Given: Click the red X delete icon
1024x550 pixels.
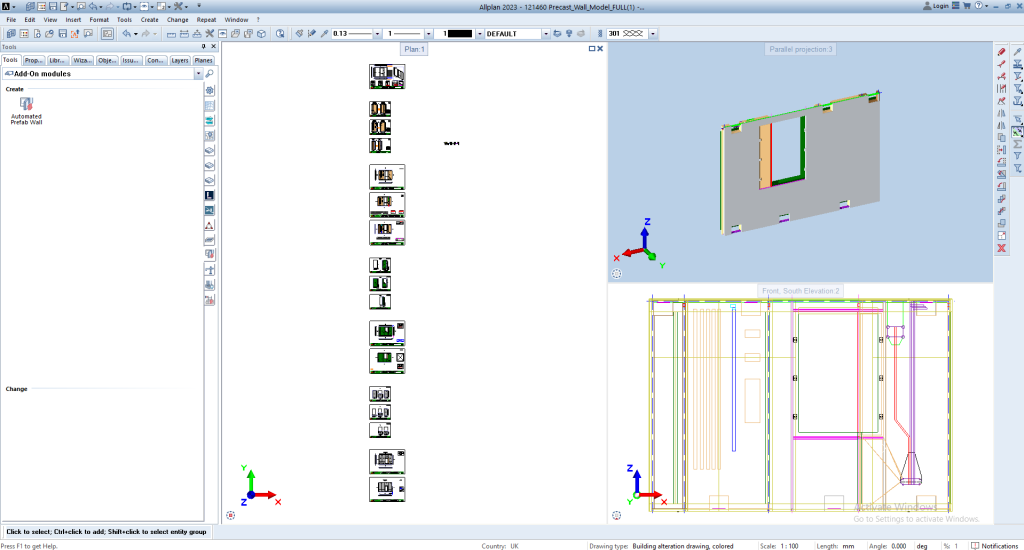Looking at the screenshot, I should [1001, 247].
